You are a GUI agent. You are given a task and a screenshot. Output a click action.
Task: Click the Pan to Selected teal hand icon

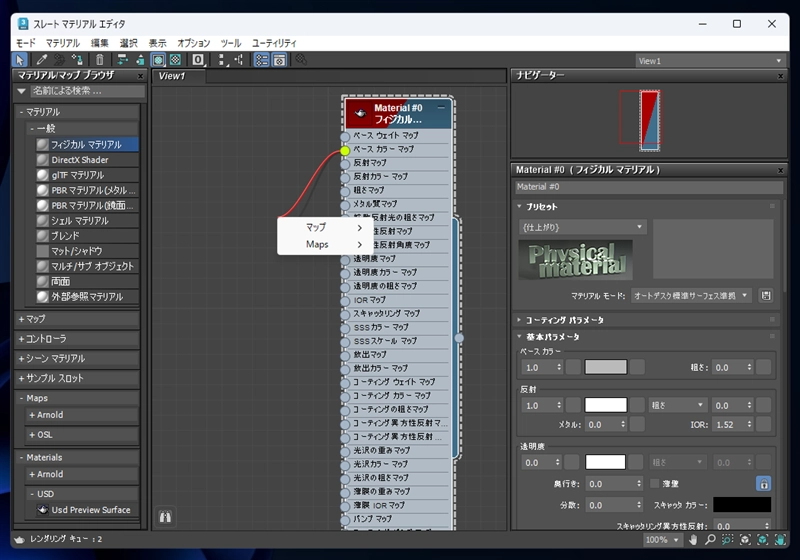click(780, 540)
